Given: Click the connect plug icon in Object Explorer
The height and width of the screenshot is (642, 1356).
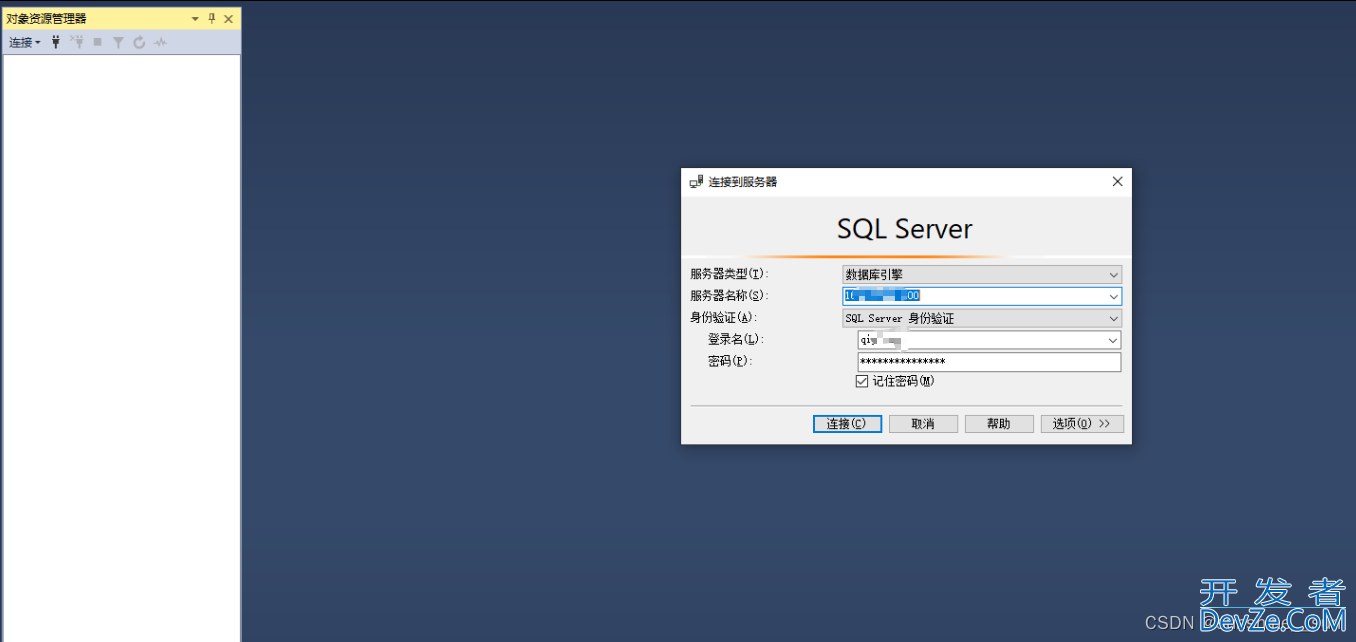Looking at the screenshot, I should 56,42.
